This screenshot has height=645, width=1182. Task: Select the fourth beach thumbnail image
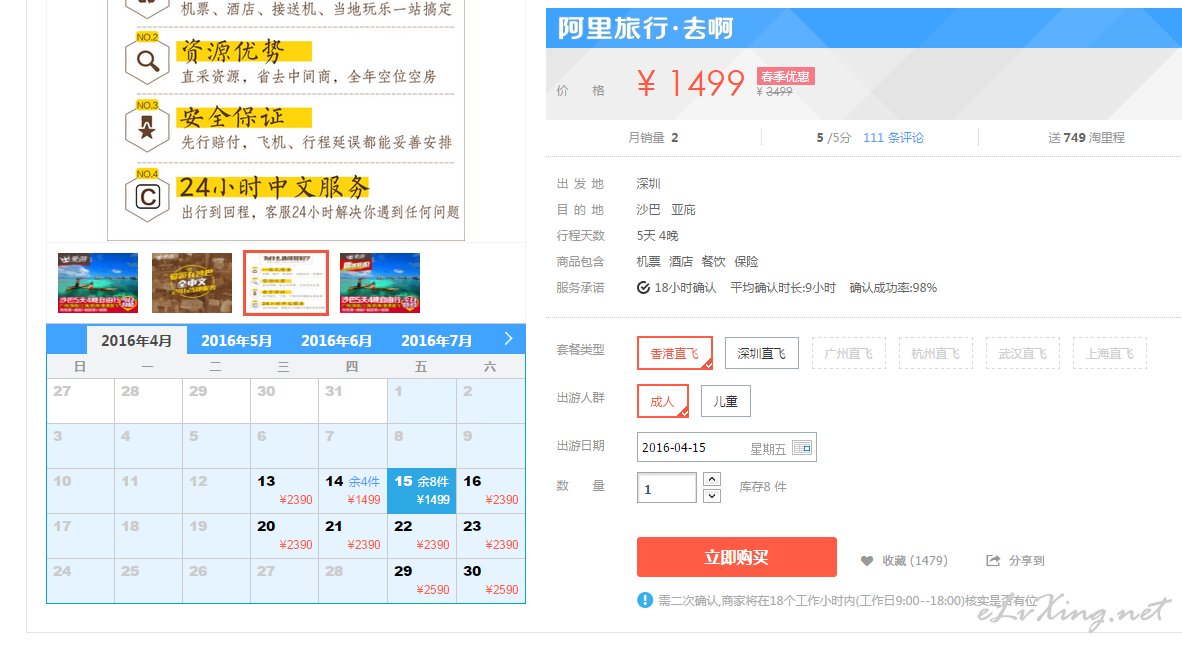(380, 283)
